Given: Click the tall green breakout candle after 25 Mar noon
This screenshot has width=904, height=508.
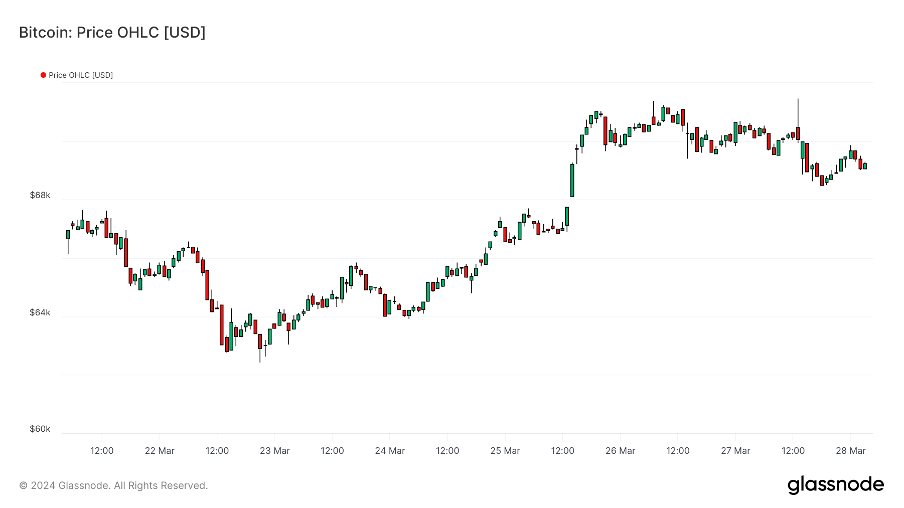Looking at the screenshot, I should pos(573,180).
